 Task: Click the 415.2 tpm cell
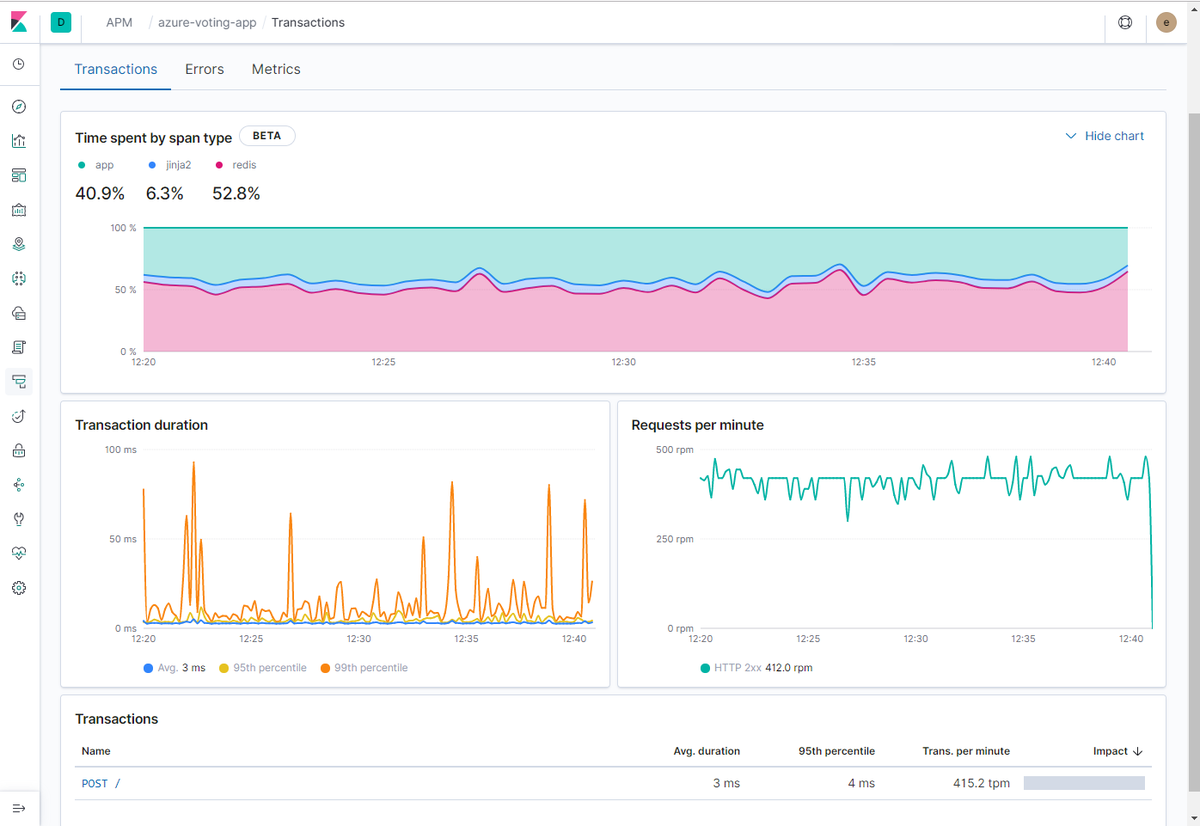pyautogui.click(x=982, y=784)
